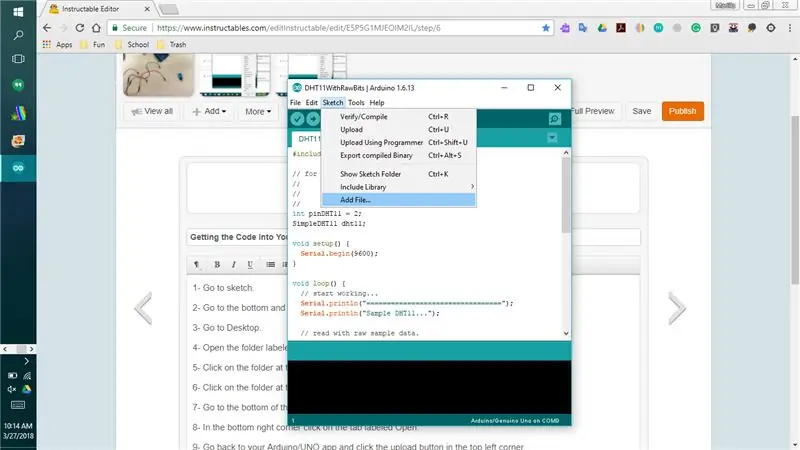Open the Arduino tab dropdown arrow
Image resolution: width=800 pixels, height=450 pixels.
552,138
